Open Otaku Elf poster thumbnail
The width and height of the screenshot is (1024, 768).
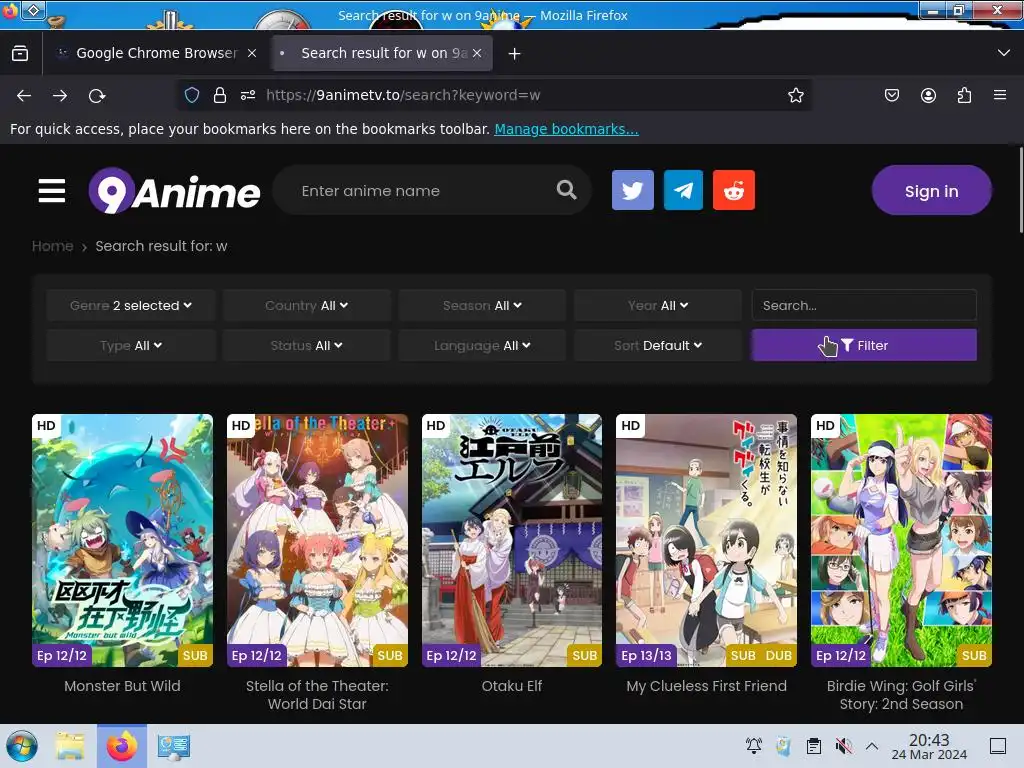pyautogui.click(x=511, y=540)
